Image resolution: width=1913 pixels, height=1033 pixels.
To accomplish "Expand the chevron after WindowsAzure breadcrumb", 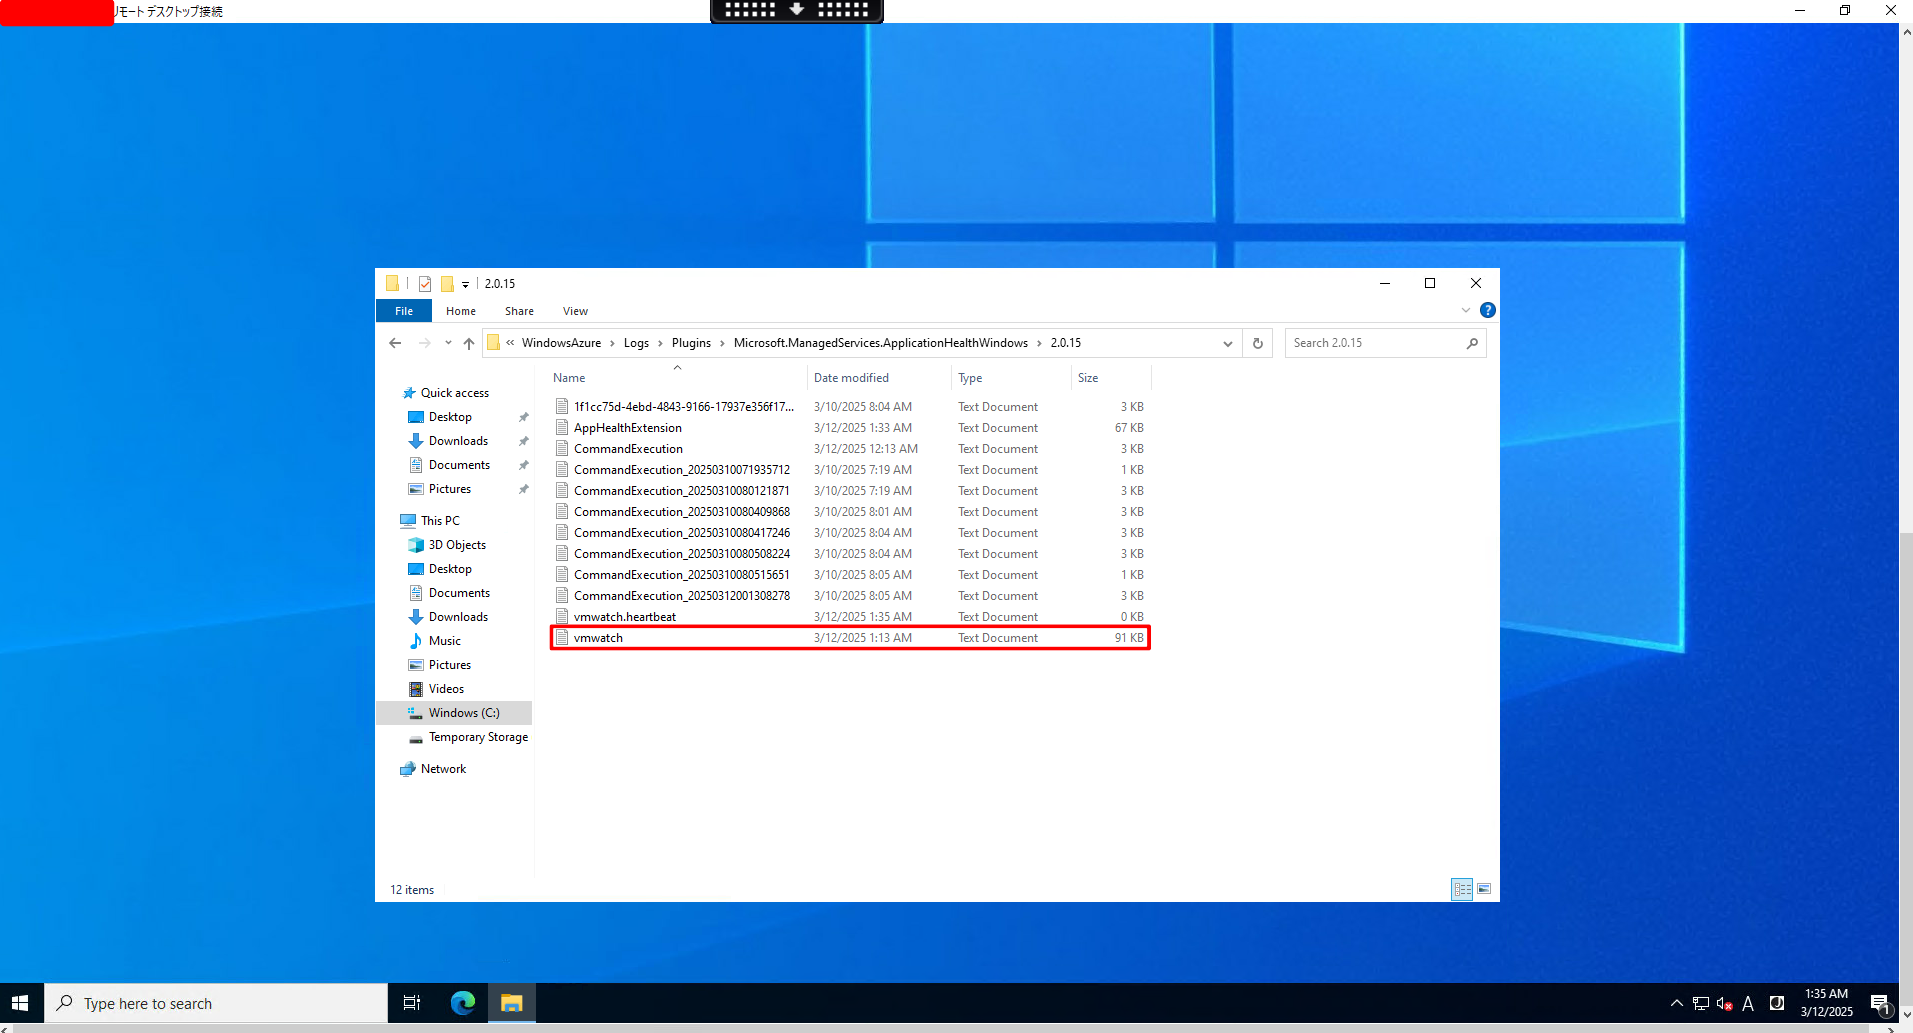I will pos(612,343).
